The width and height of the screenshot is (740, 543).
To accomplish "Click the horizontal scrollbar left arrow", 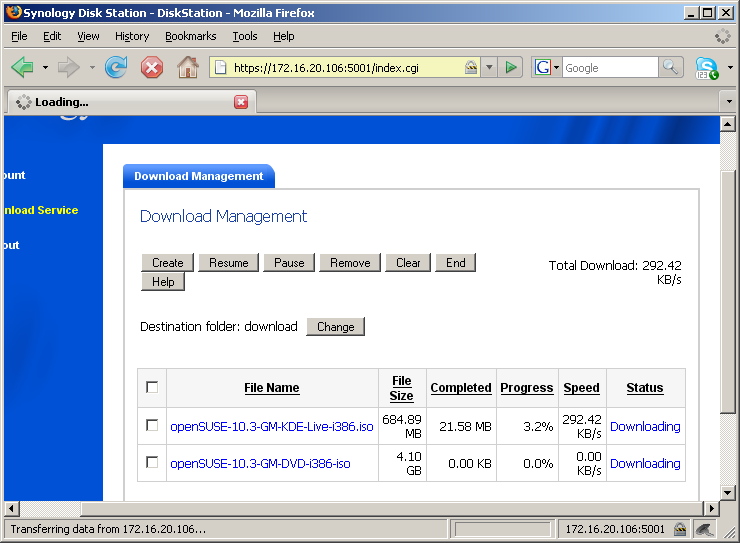I will tap(11, 509).
